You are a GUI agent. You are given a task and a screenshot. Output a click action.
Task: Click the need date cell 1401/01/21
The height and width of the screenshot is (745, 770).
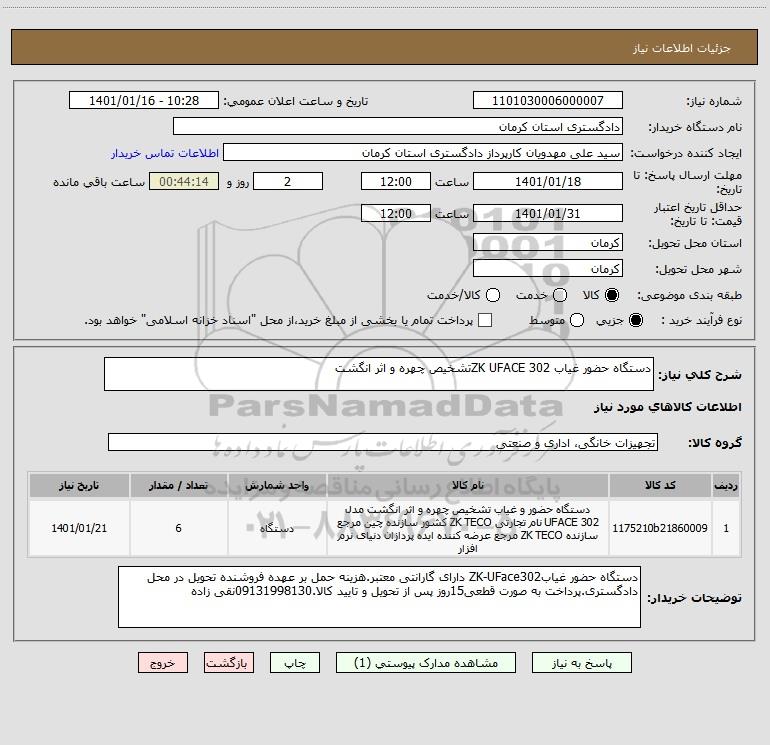tap(79, 528)
